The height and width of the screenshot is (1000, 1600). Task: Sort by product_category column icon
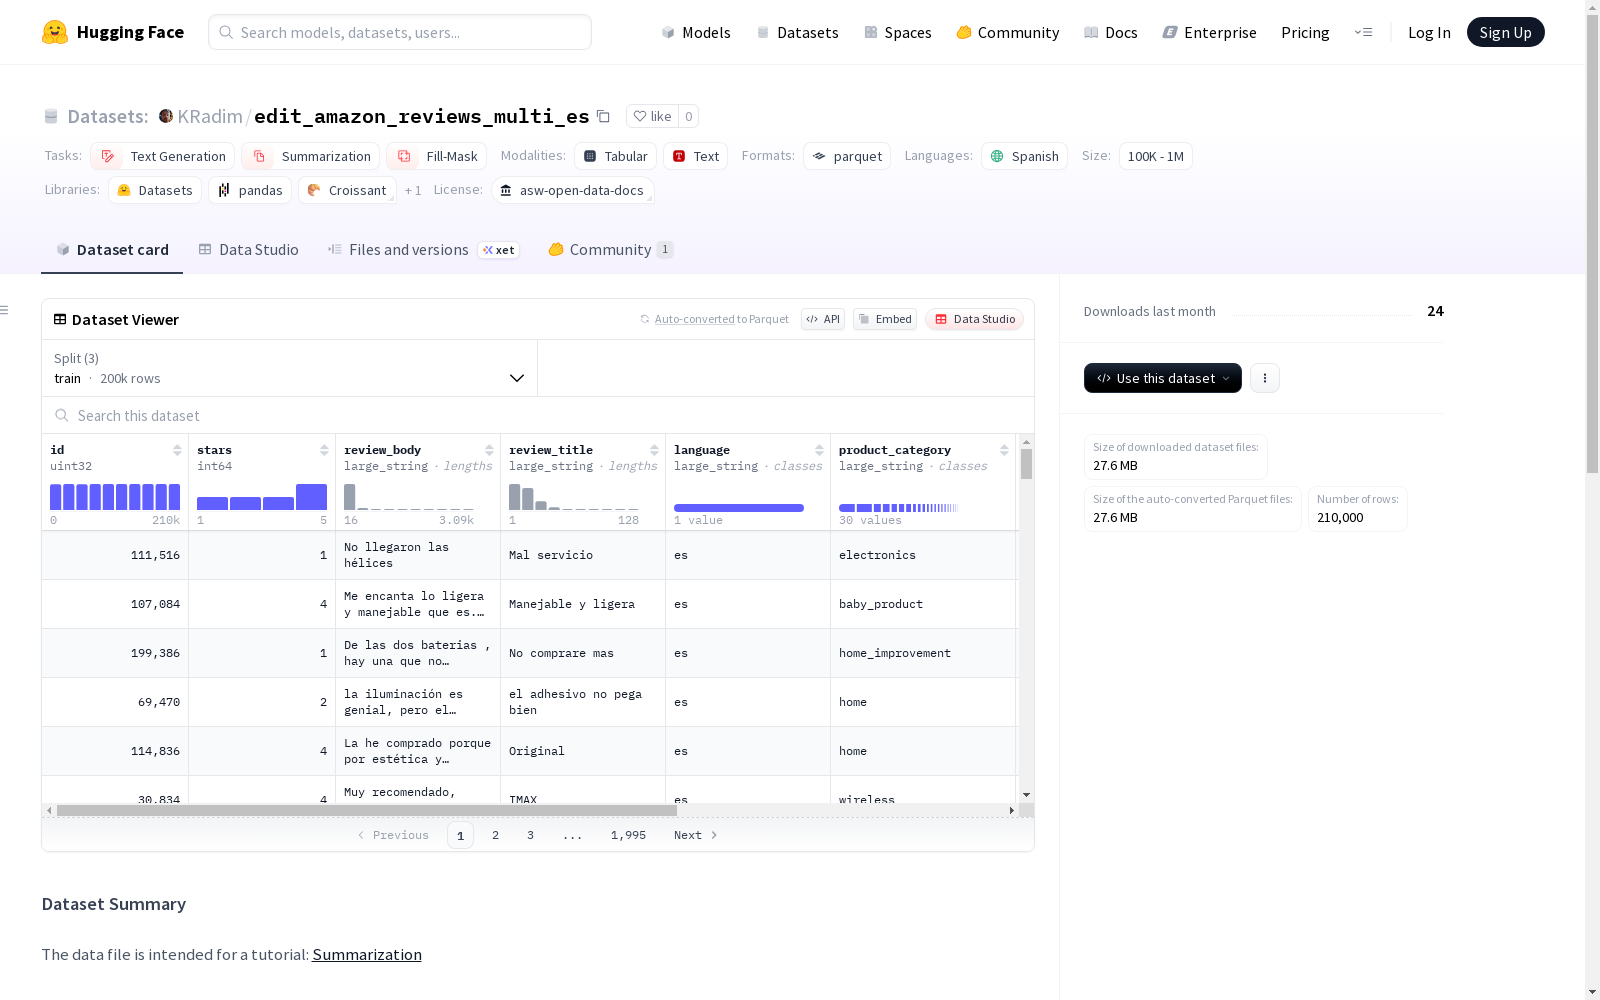1004,450
